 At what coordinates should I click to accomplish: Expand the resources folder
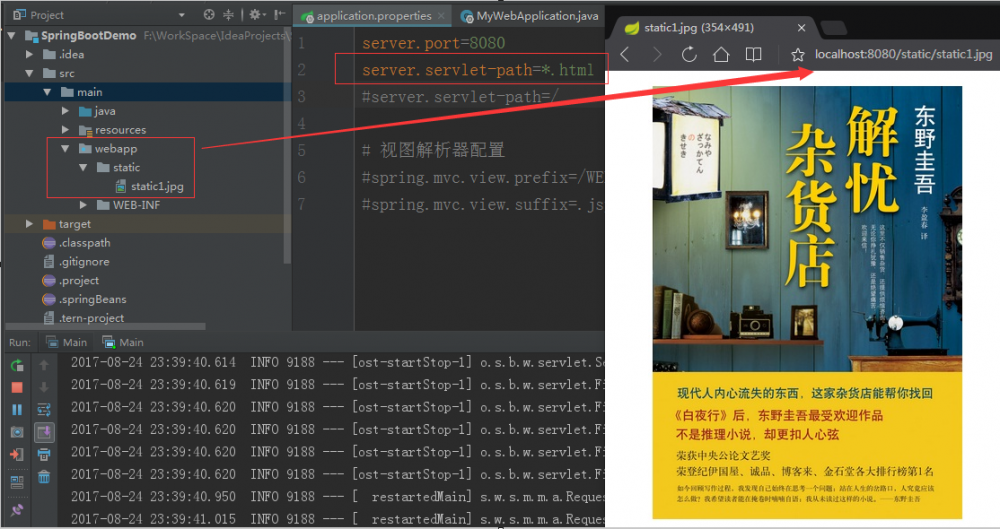click(x=65, y=130)
